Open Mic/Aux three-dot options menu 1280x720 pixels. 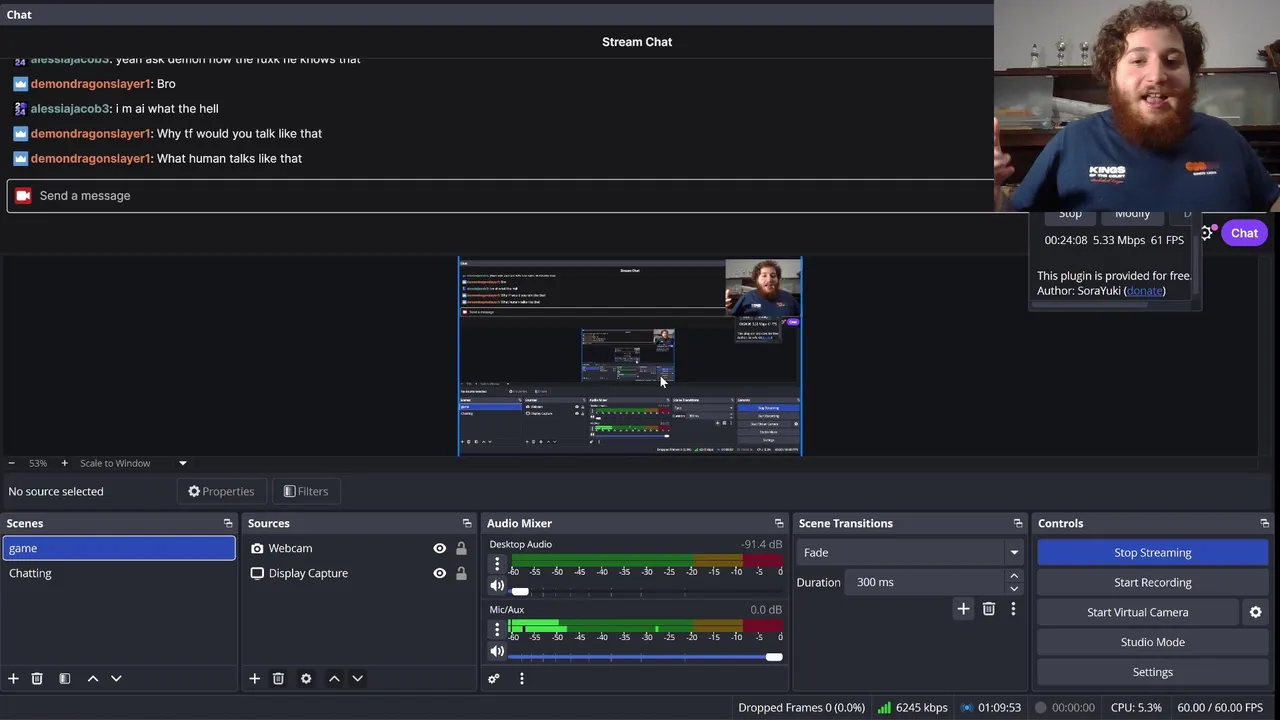pos(497,629)
